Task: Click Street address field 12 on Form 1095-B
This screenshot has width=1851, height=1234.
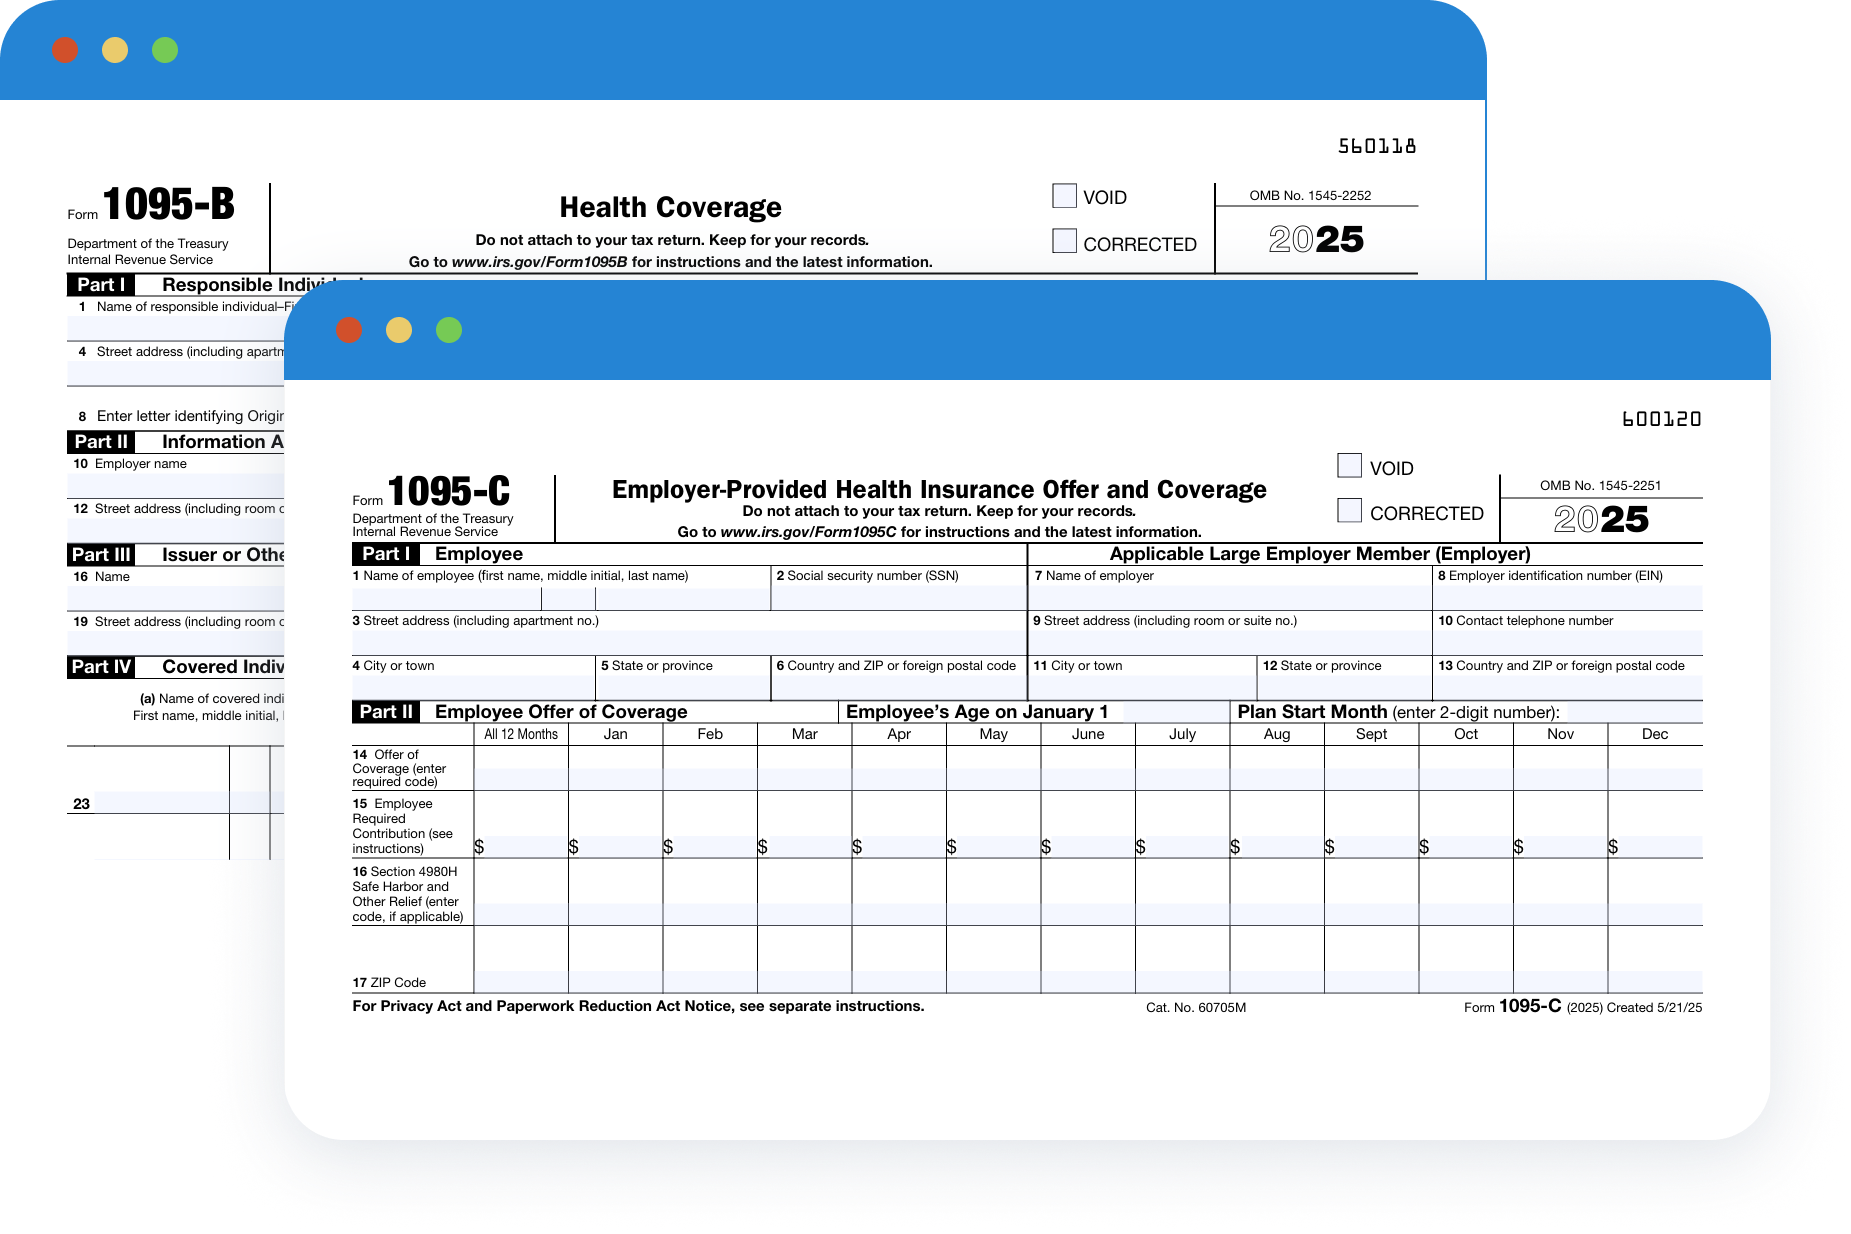Action: [x=176, y=530]
